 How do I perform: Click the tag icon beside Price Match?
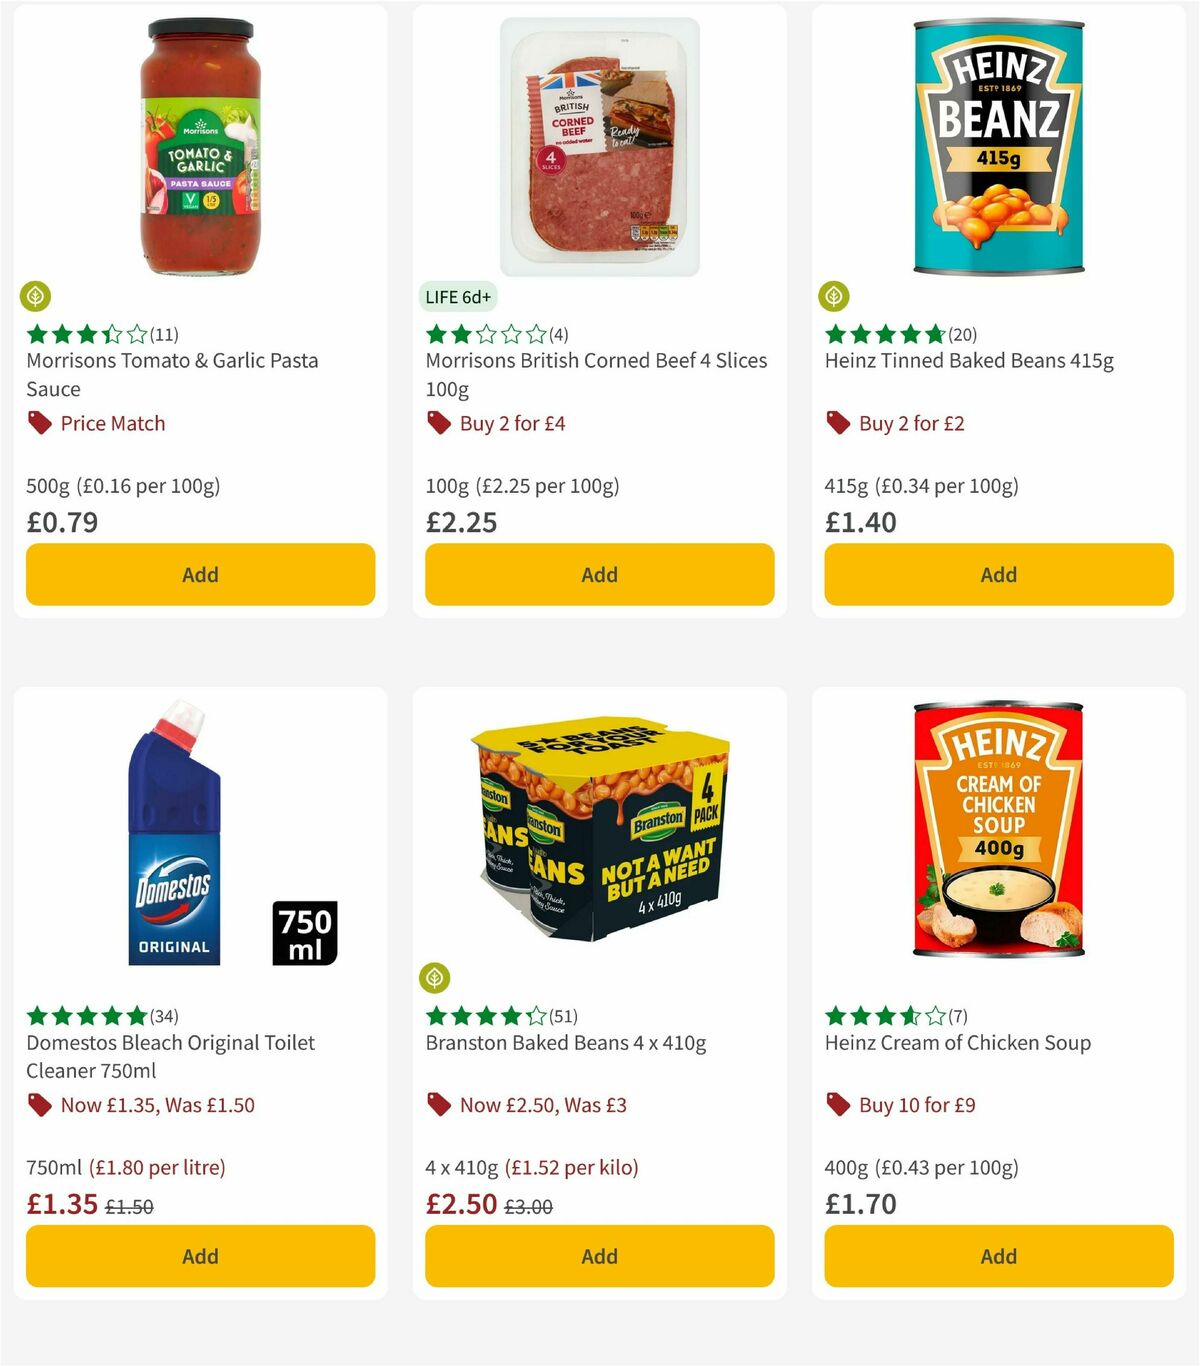[x=39, y=423]
